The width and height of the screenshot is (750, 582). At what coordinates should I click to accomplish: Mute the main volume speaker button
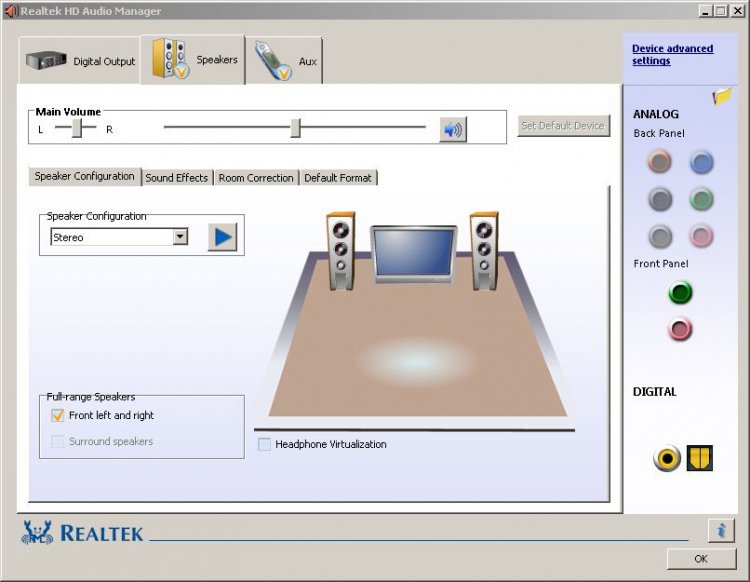tap(453, 129)
